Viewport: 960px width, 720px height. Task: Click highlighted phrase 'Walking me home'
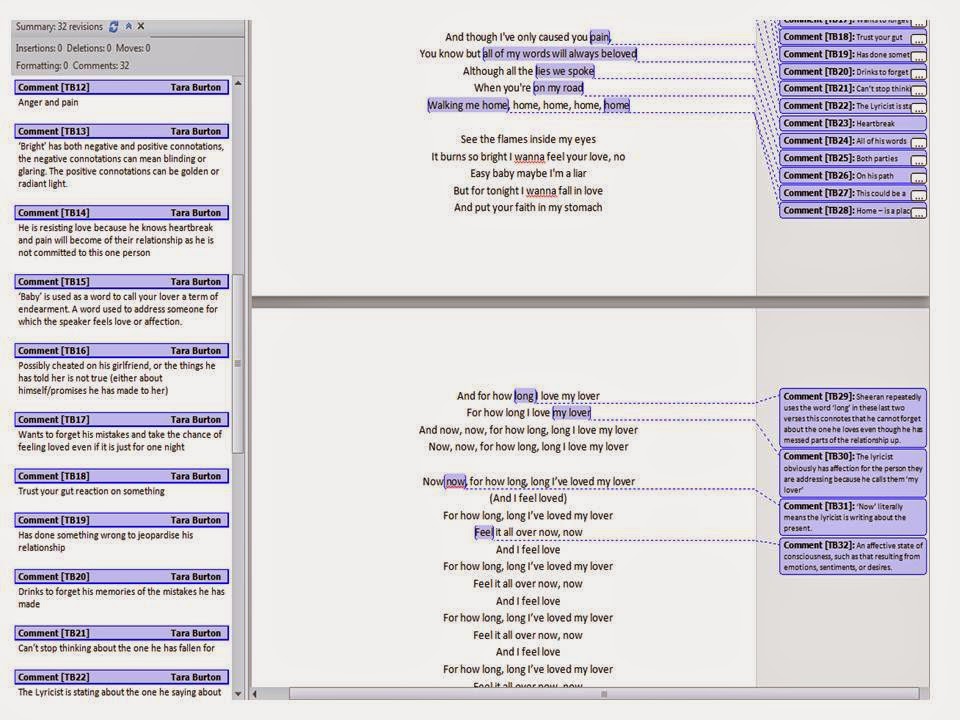click(x=468, y=105)
